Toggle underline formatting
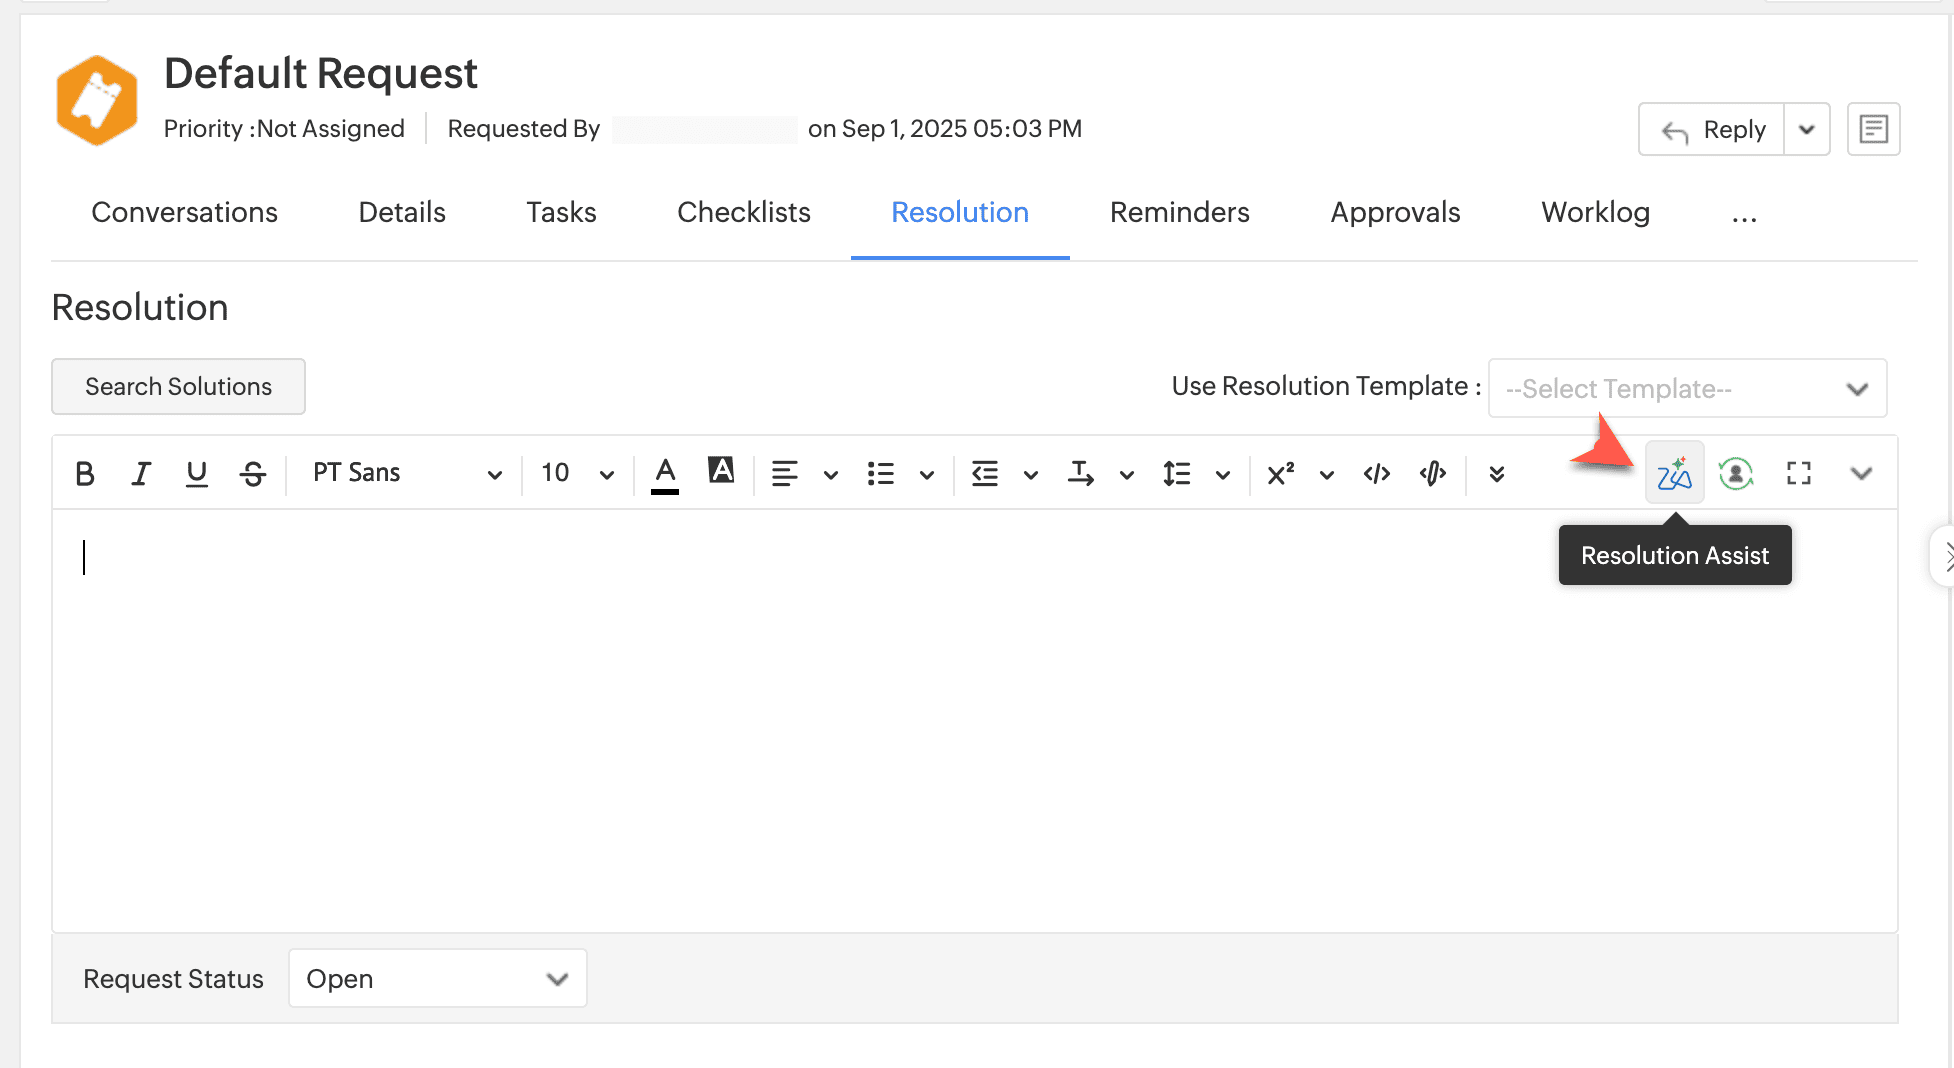 click(197, 473)
